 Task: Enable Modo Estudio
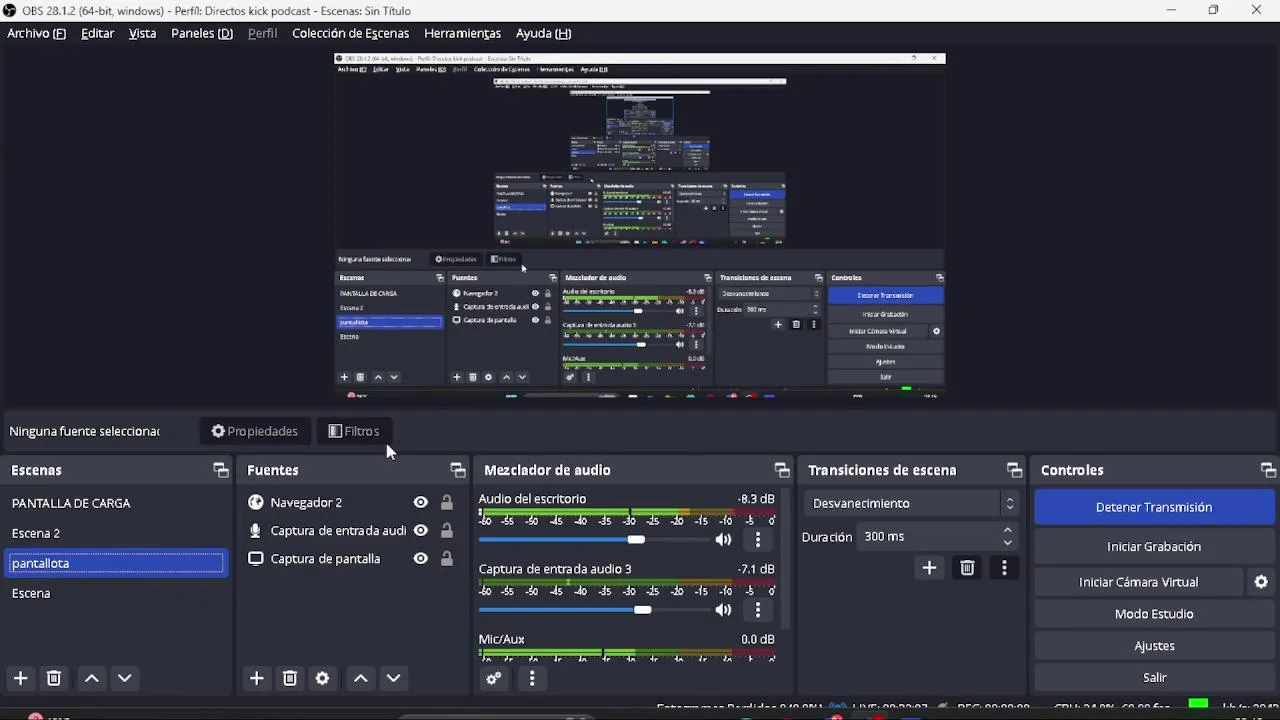coord(1153,614)
